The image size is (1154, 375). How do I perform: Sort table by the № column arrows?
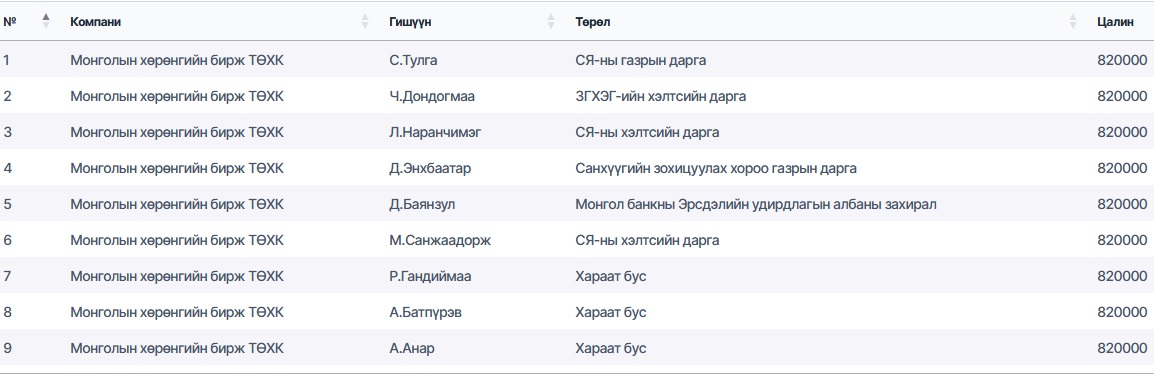tap(46, 21)
